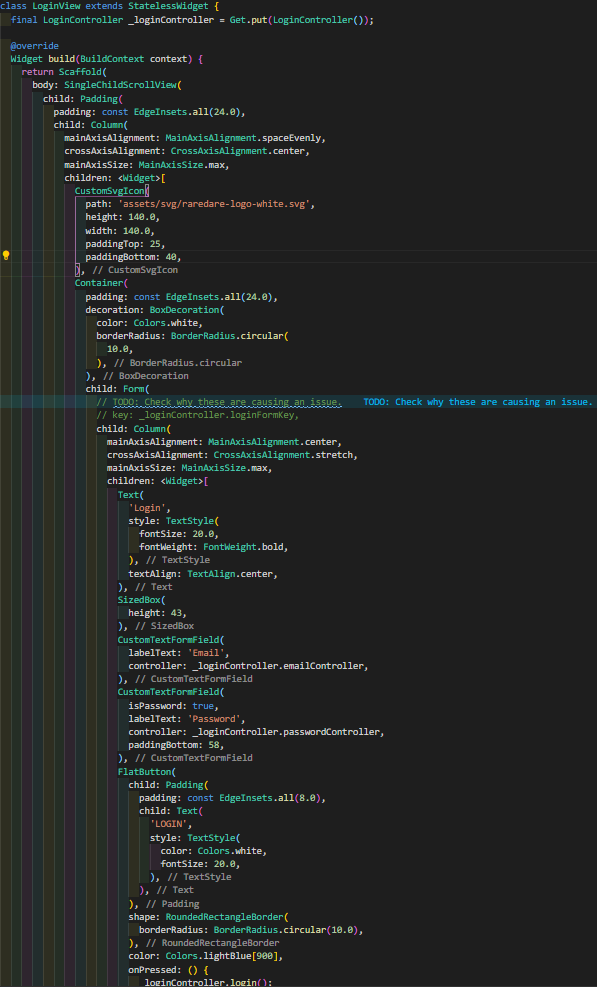Click the '// BoxDecoration' closing comment
Image resolution: width=597 pixels, height=987 pixels.
147,376
